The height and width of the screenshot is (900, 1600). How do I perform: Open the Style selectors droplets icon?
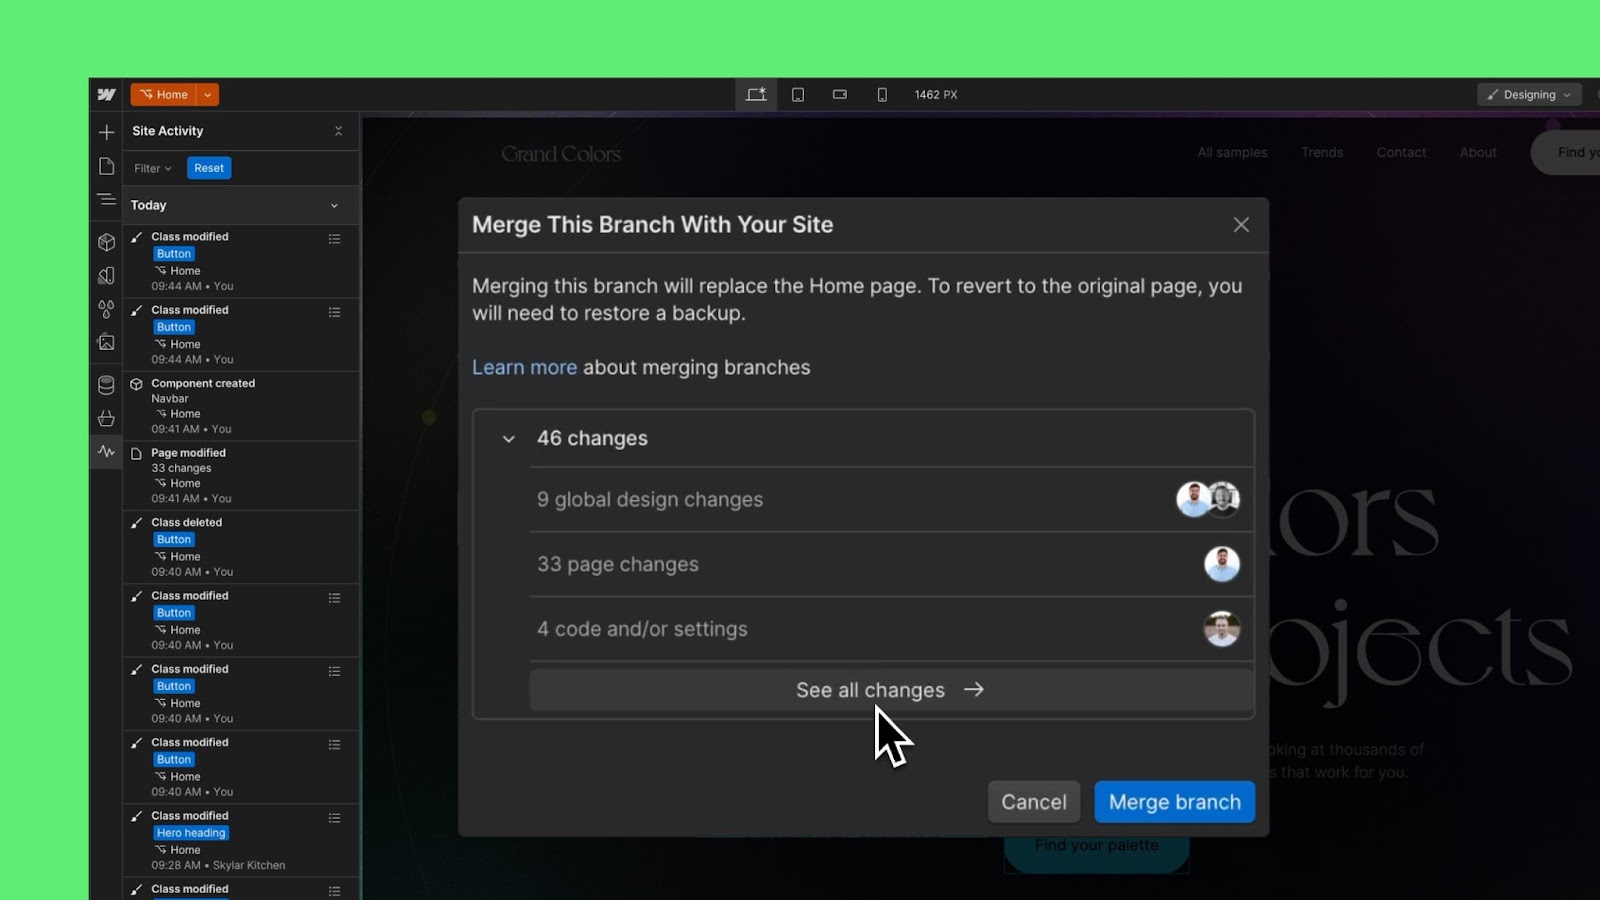107,309
